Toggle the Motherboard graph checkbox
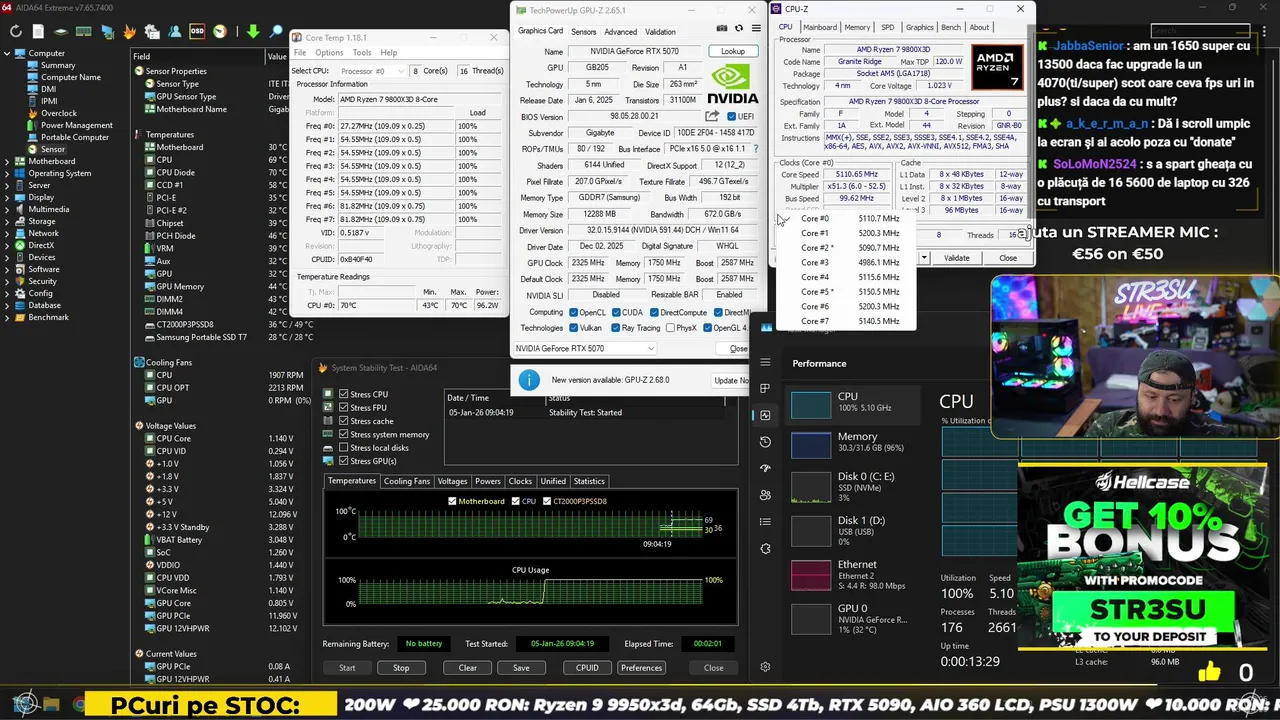 [453, 501]
